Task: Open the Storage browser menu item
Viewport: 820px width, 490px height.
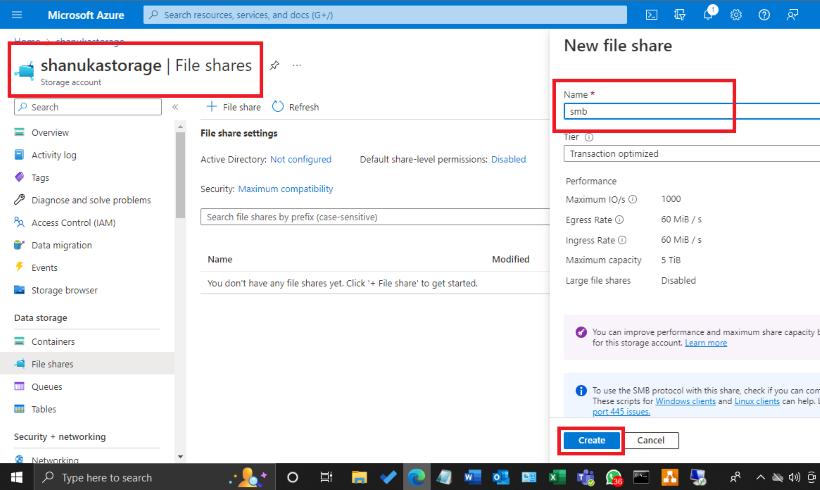Action: coord(64,290)
